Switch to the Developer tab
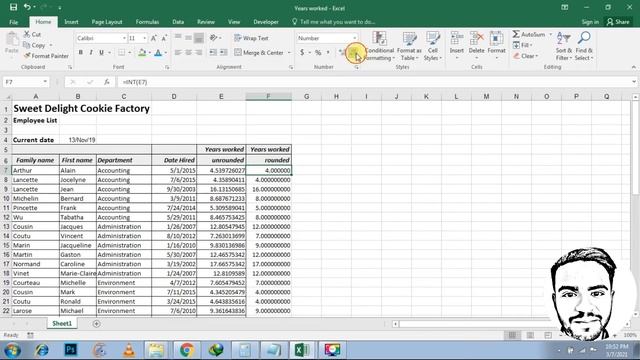This screenshot has height=360, width=640. (x=266, y=22)
